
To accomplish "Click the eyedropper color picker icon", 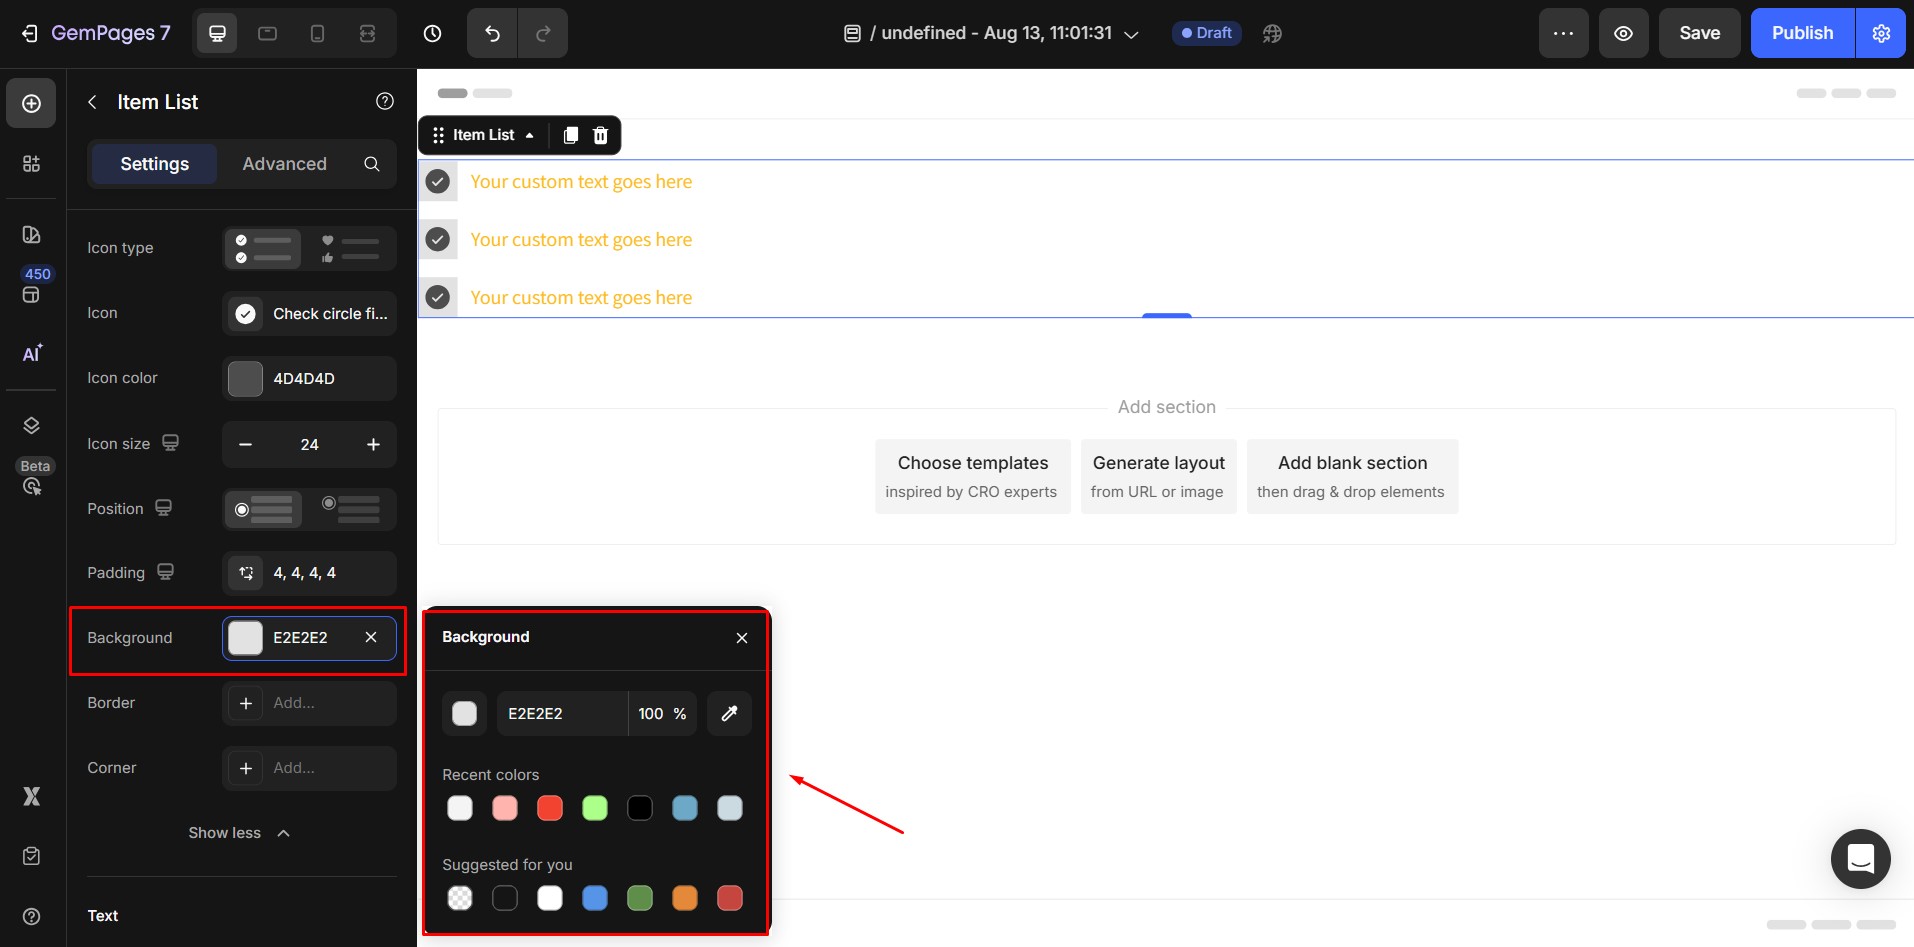I will point(729,713).
